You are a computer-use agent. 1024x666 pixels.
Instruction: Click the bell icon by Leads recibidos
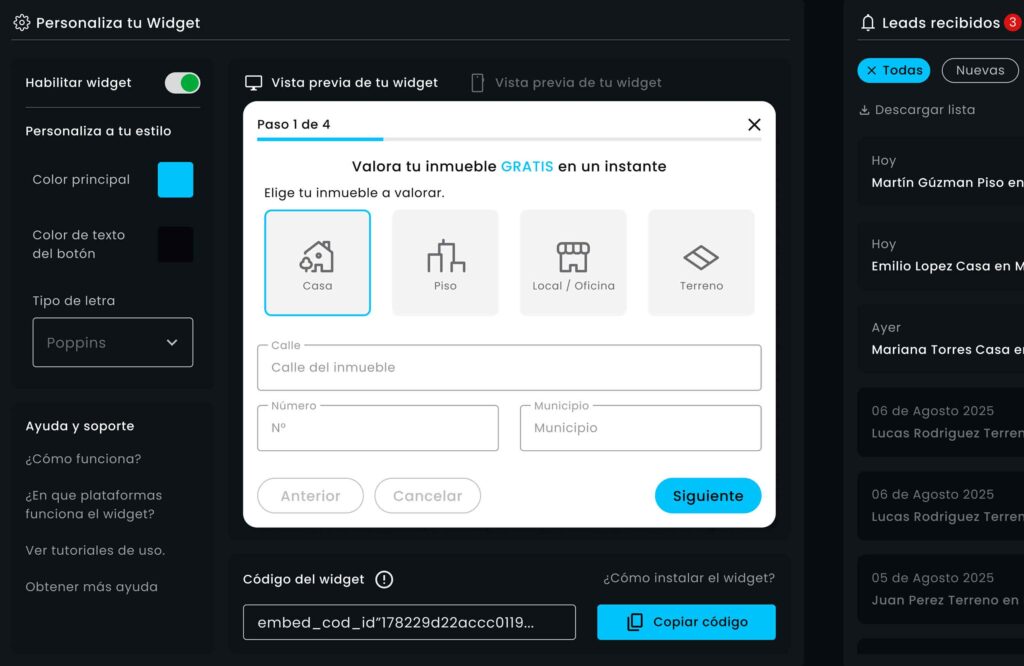(x=868, y=22)
